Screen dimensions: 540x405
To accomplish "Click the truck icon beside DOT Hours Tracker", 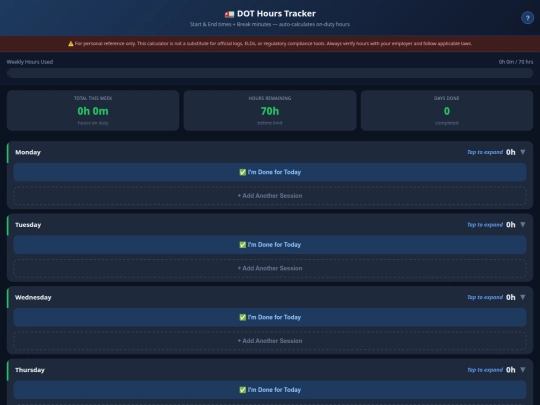I will [229, 14].
